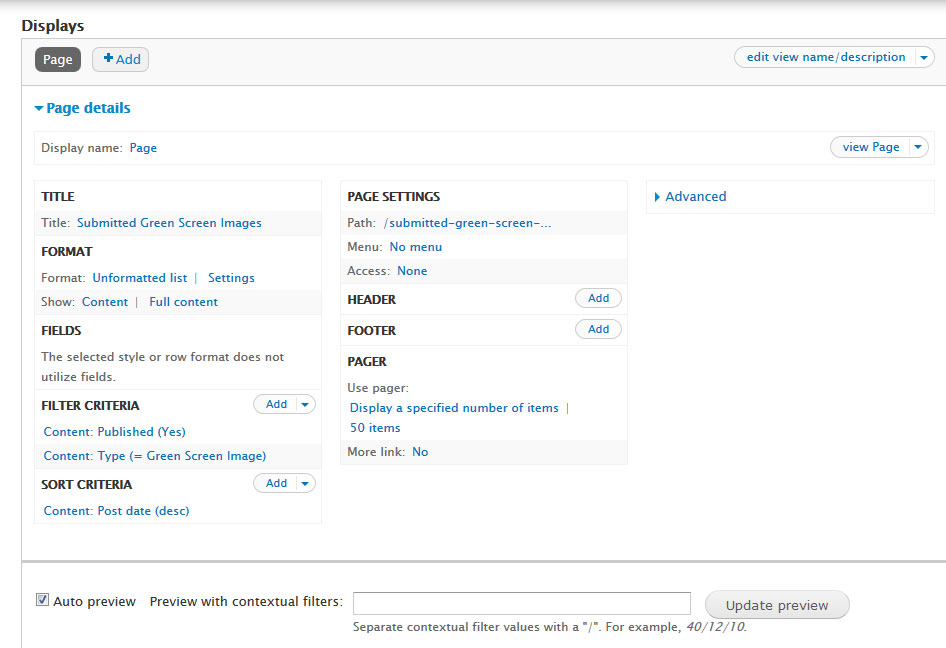Viewport: 946px width, 648px height.
Task: Open dropdown arrow next to view Page
Action: 918,147
